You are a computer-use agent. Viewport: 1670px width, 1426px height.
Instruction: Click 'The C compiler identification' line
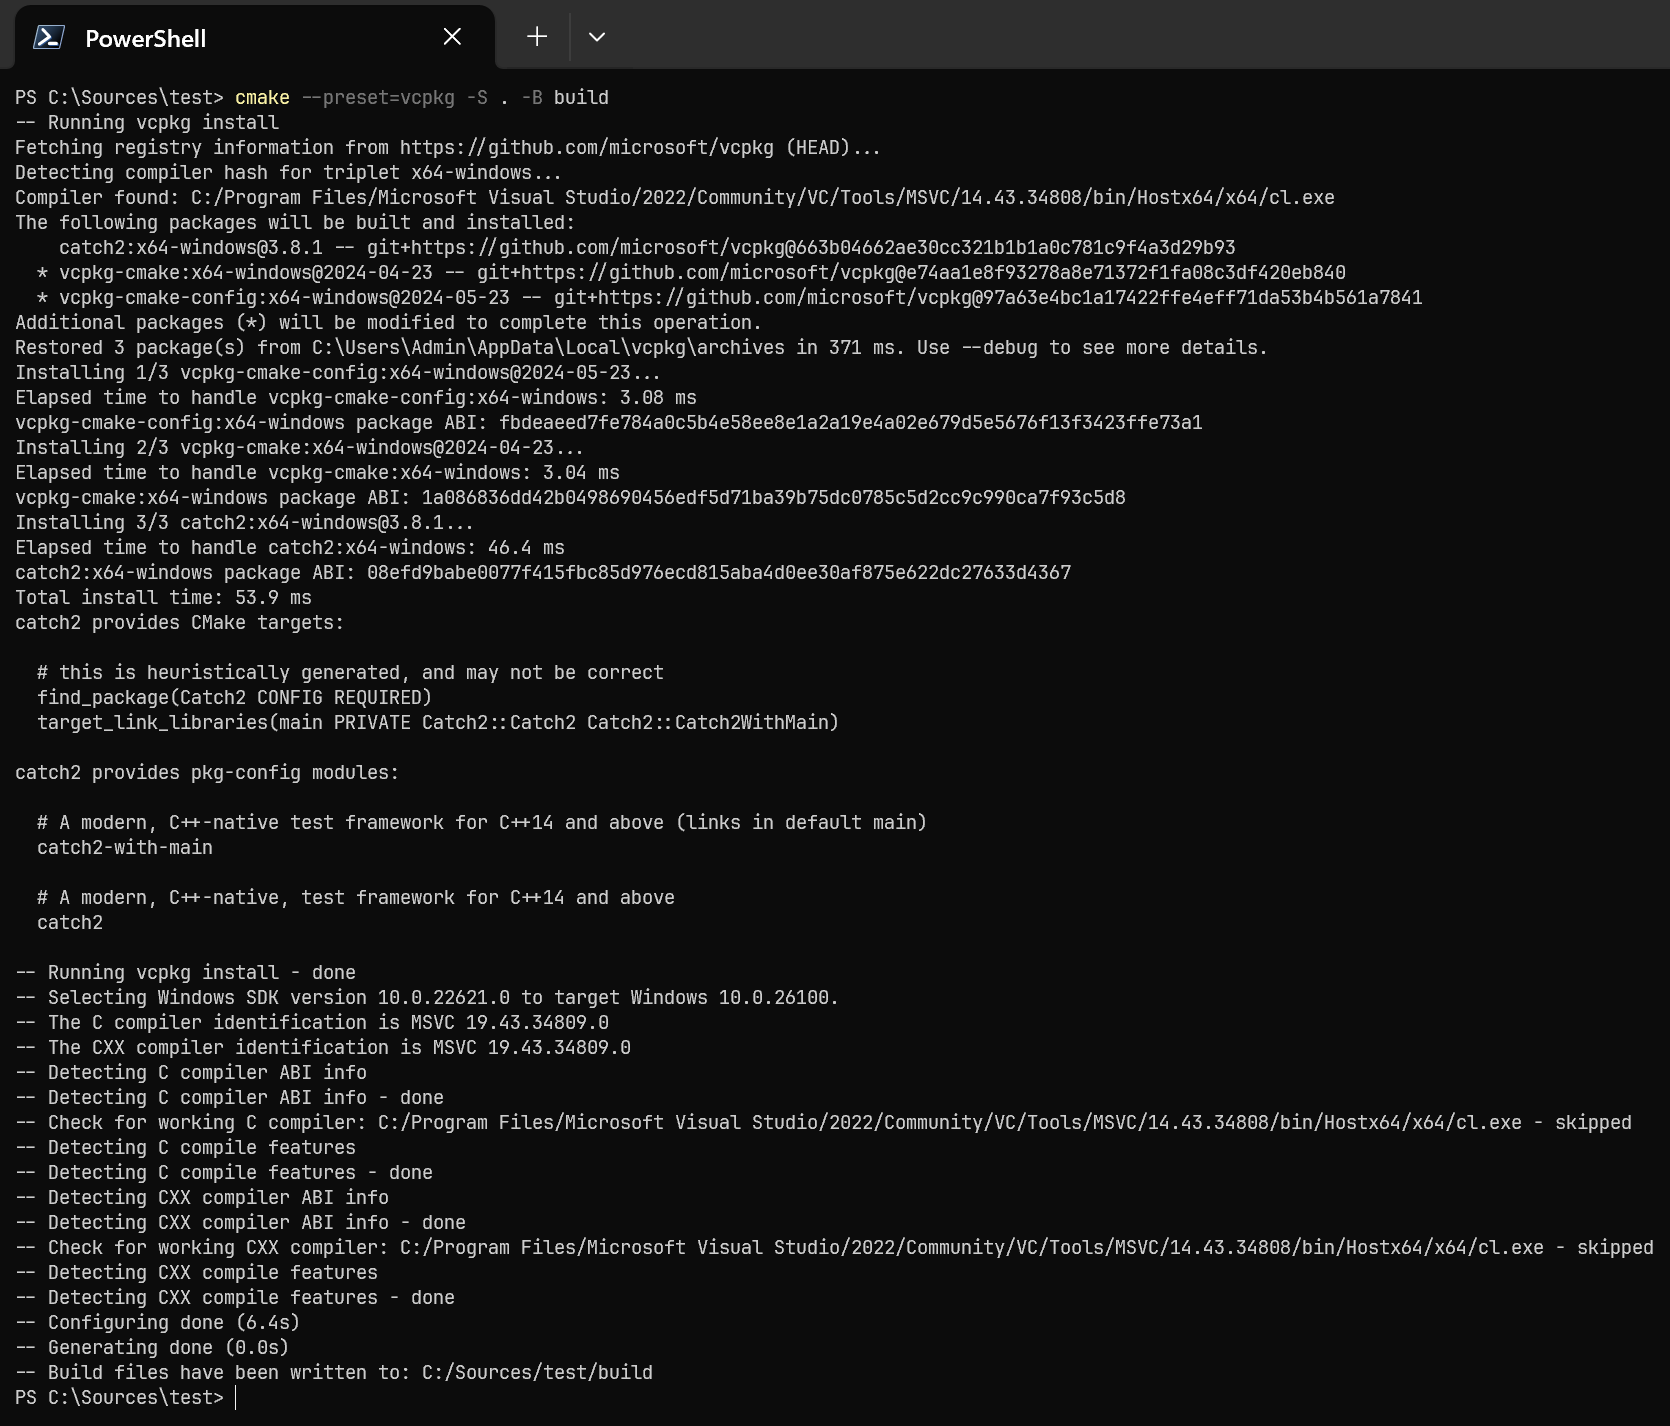tap(312, 1023)
